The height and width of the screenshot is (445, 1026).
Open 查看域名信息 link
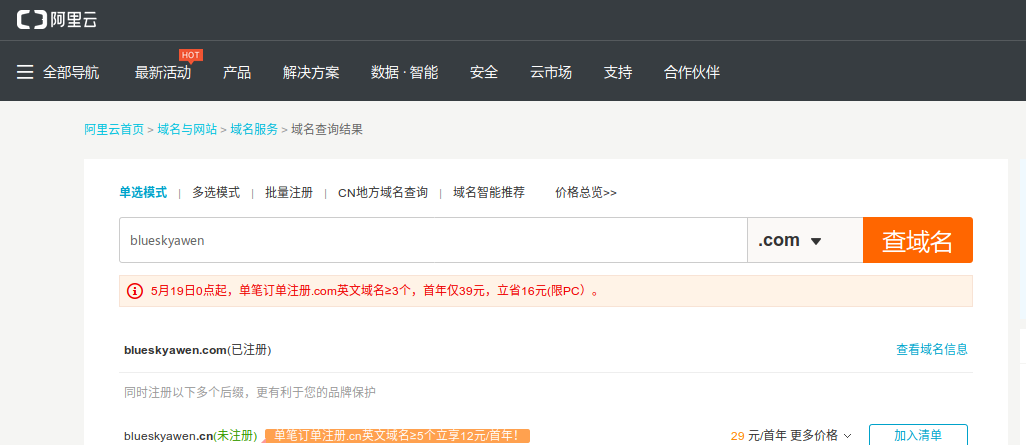tap(931, 349)
